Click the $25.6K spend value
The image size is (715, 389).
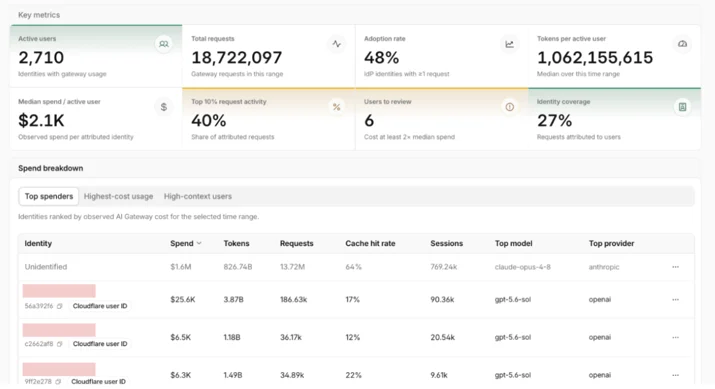pos(182,300)
